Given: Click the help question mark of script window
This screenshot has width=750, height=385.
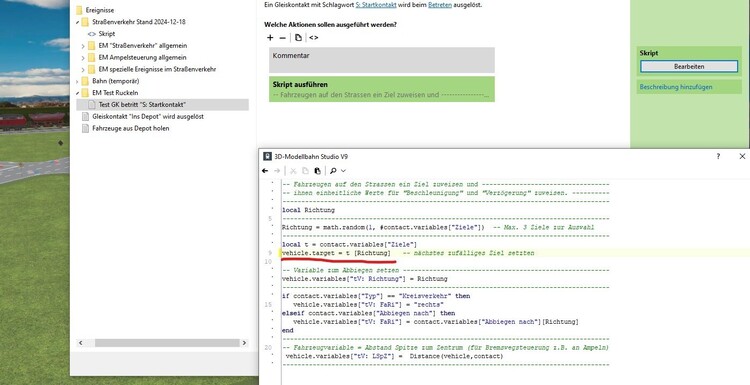Looking at the screenshot, I should tap(718, 156).
